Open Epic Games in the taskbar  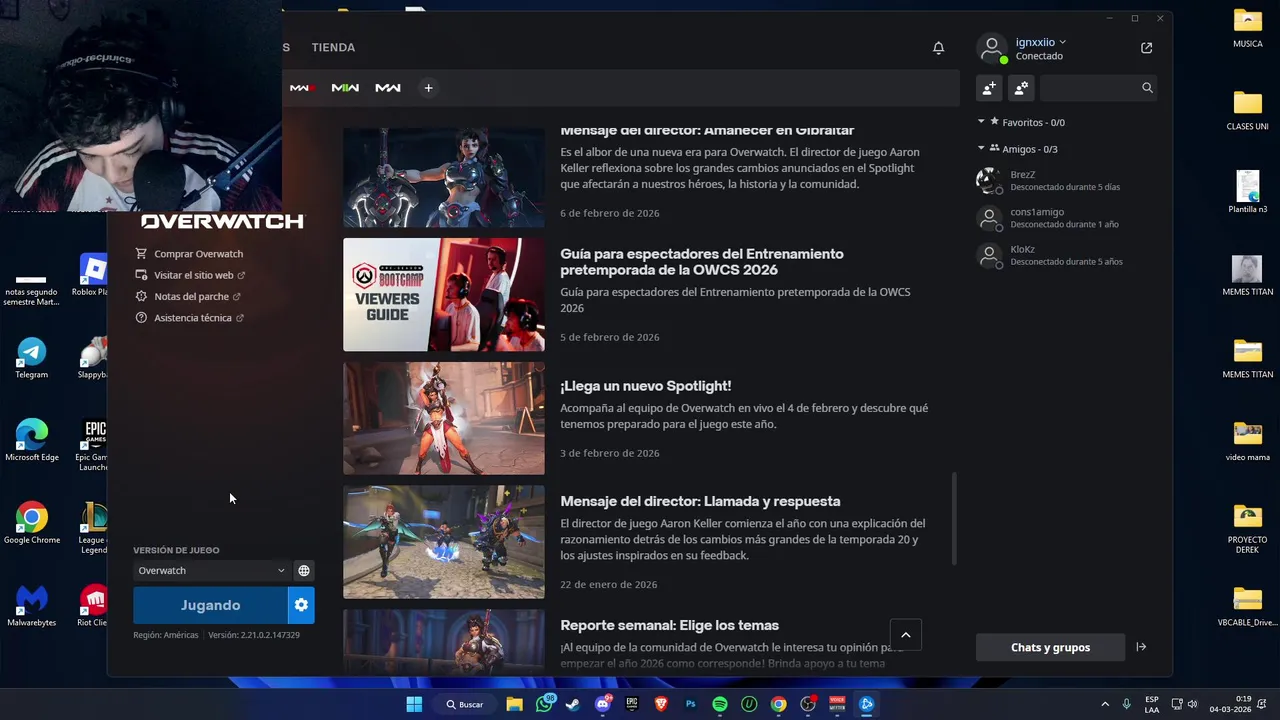coord(632,704)
